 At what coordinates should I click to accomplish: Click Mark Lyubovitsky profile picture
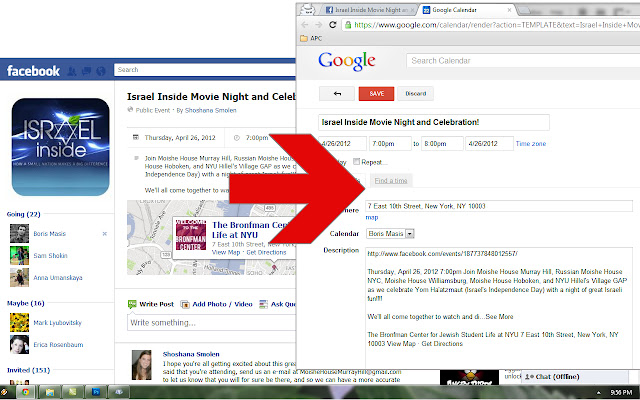pyautogui.click(x=19, y=322)
